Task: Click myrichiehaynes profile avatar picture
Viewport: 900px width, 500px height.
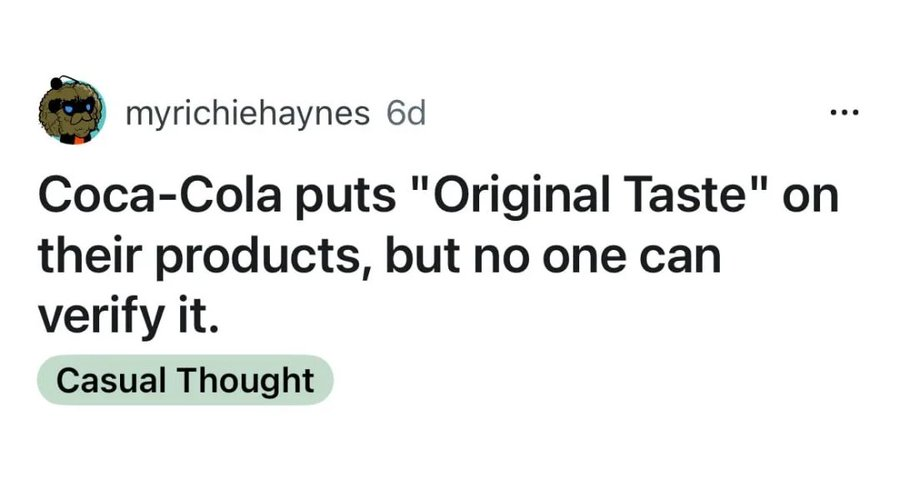Action: point(72,110)
